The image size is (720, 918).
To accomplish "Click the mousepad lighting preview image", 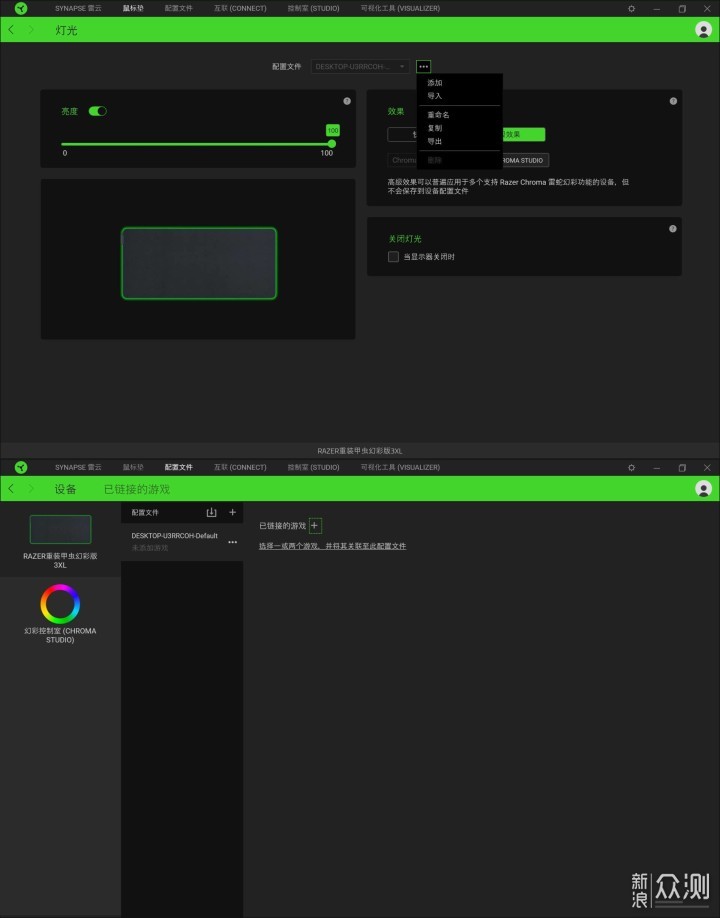I will pyautogui.click(x=199, y=263).
